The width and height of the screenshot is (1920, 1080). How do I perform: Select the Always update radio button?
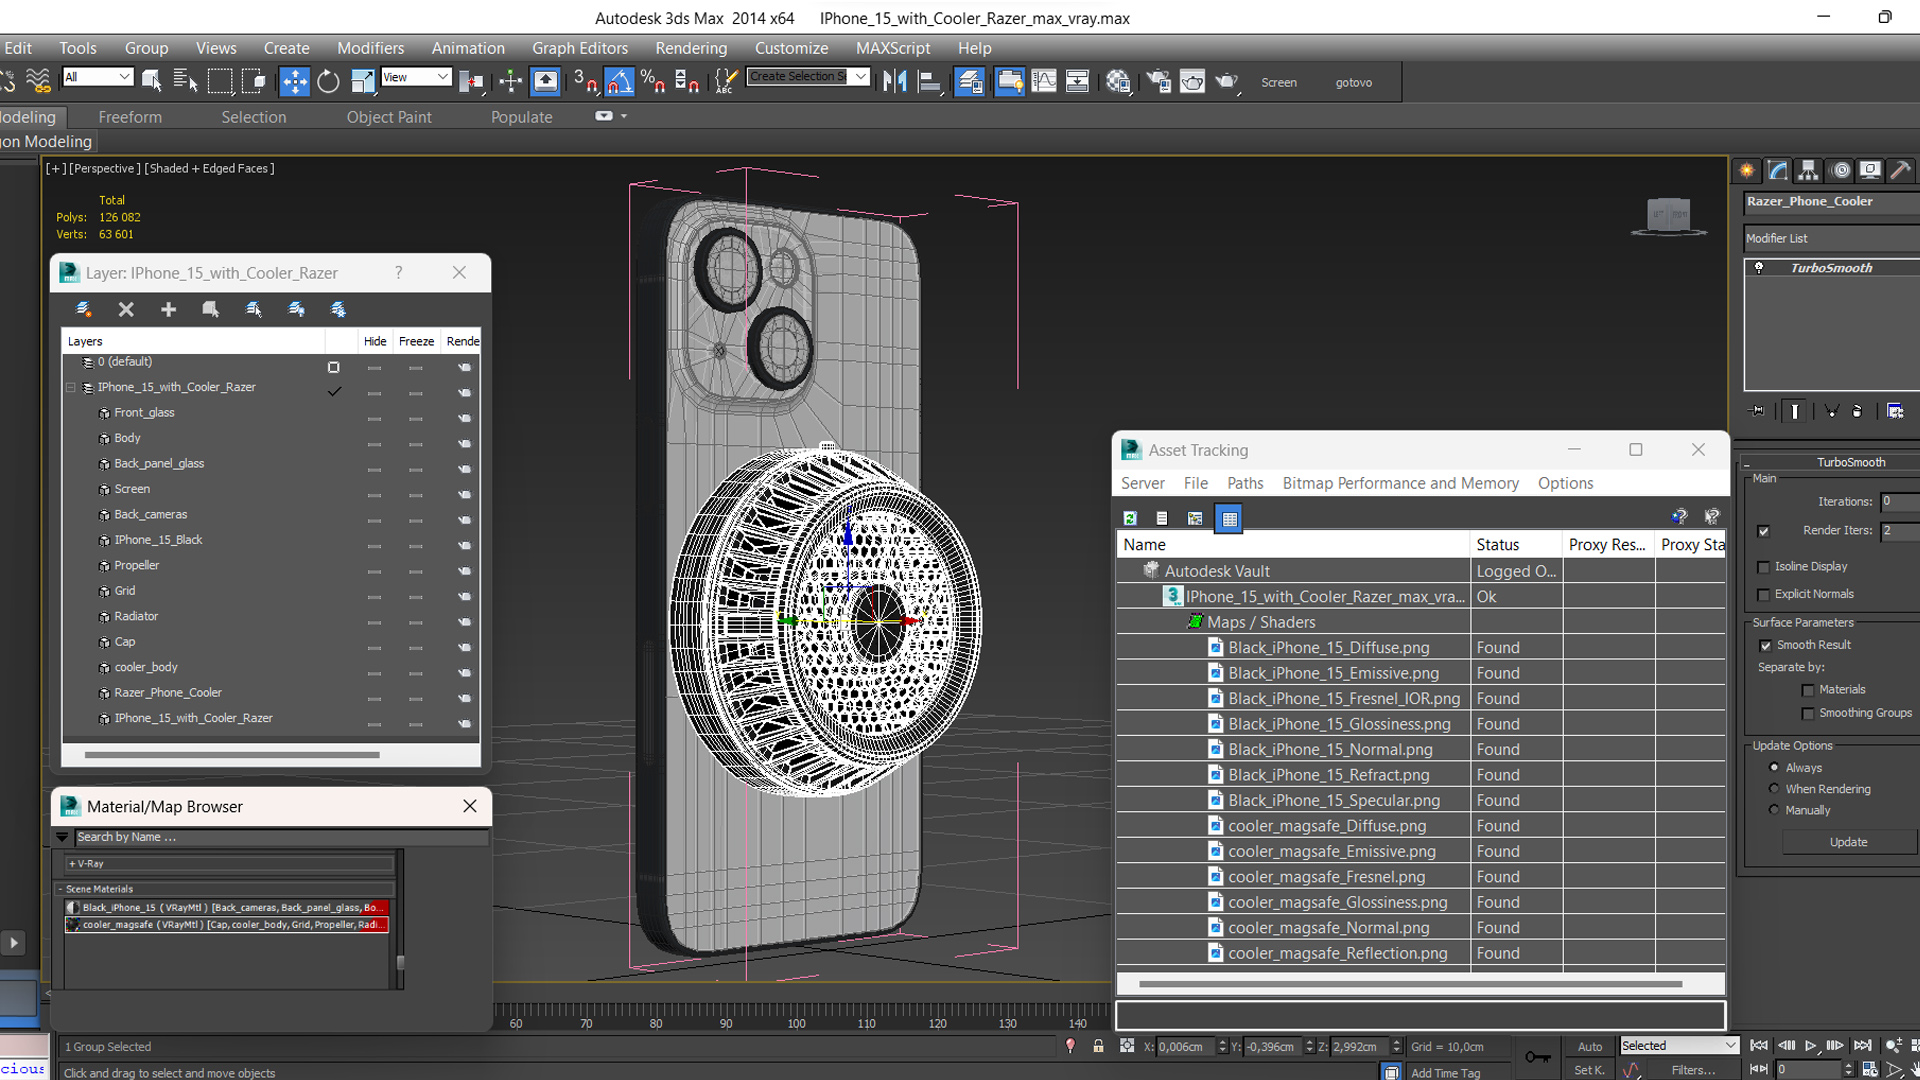click(x=1774, y=767)
